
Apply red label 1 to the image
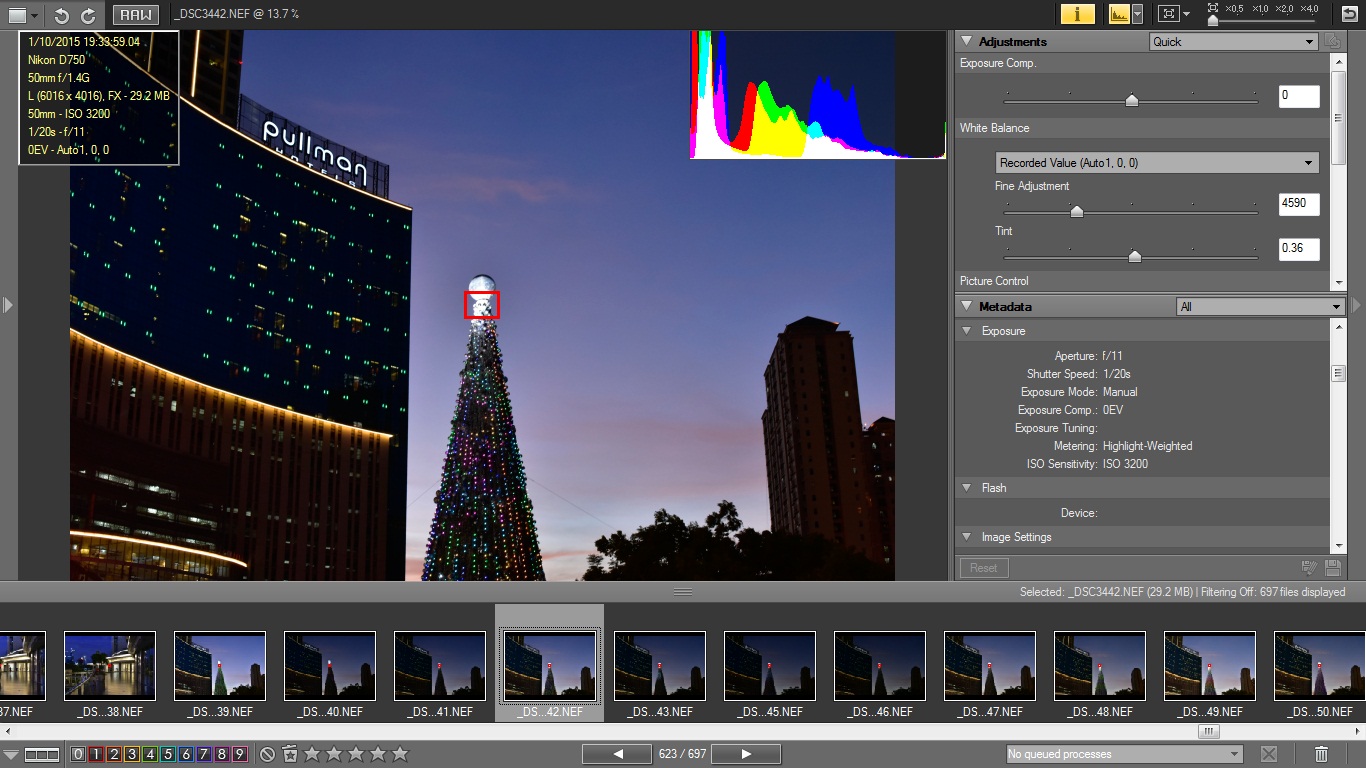[x=96, y=754]
